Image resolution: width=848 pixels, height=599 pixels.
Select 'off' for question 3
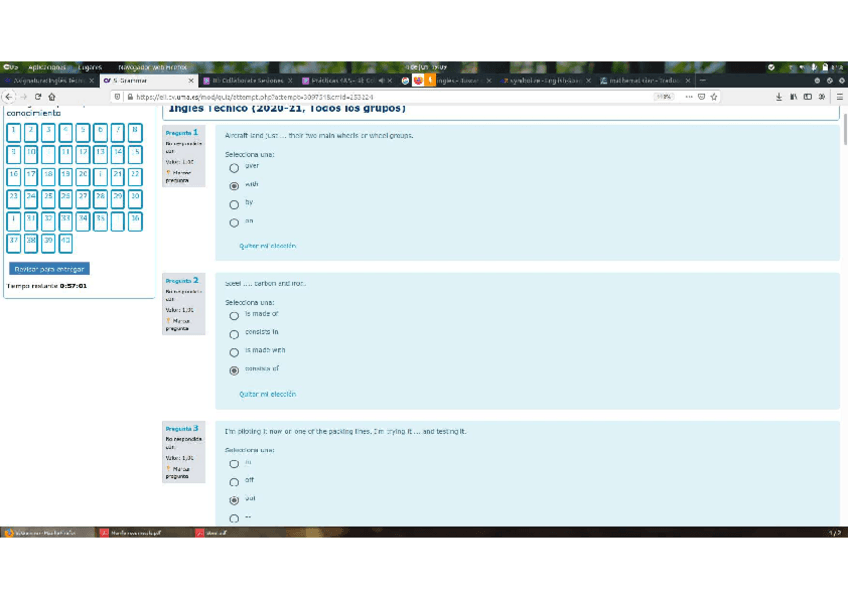click(x=234, y=482)
